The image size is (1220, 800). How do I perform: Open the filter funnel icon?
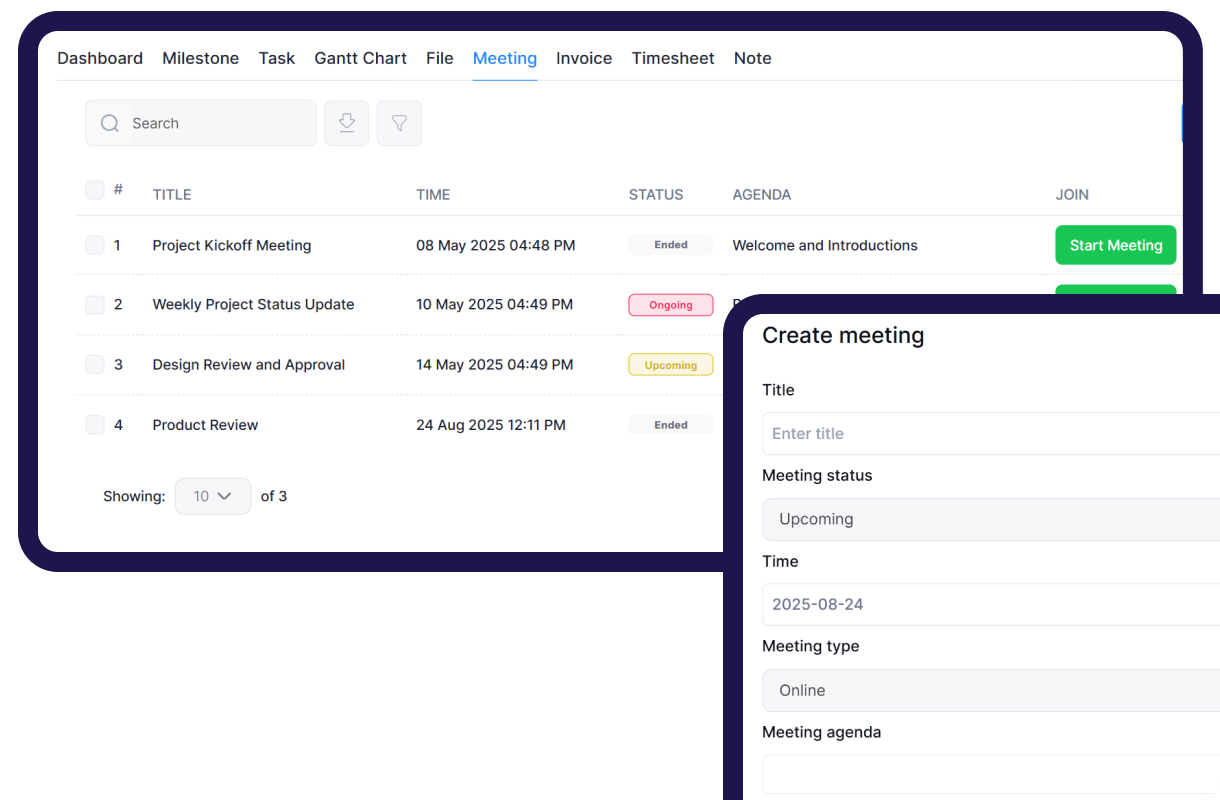click(x=399, y=123)
